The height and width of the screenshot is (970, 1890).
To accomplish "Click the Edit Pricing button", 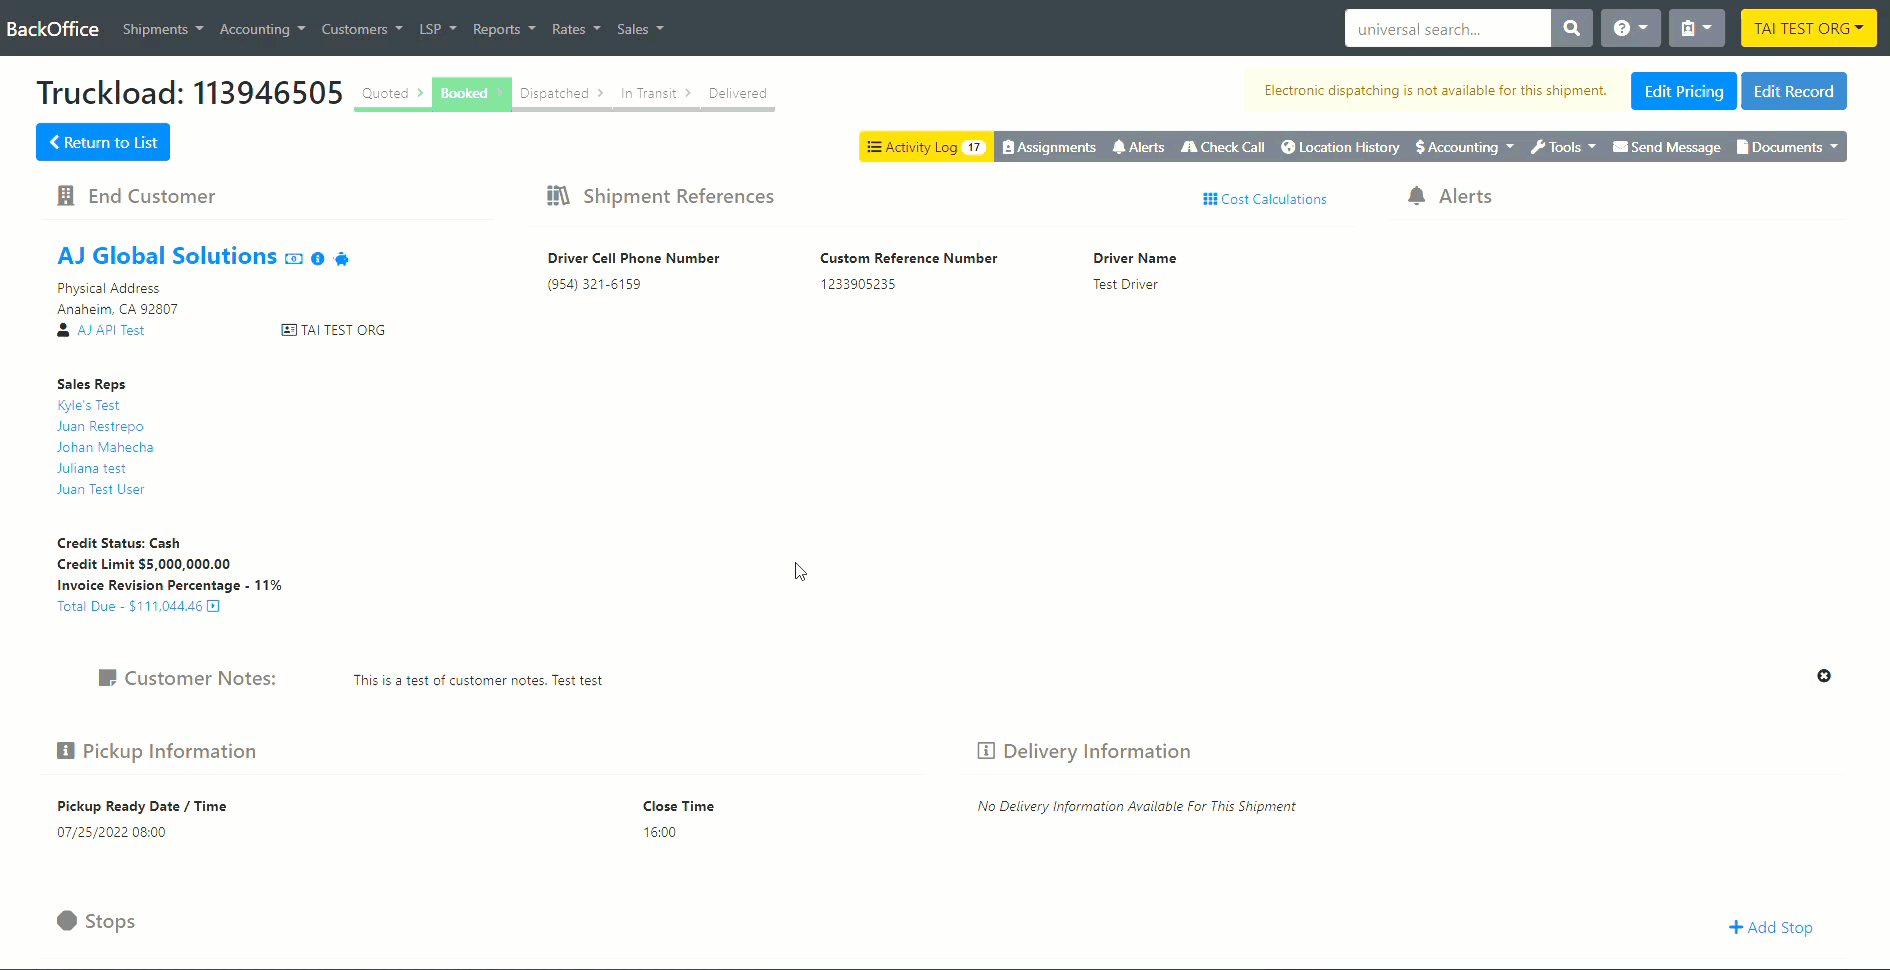I will point(1684,91).
